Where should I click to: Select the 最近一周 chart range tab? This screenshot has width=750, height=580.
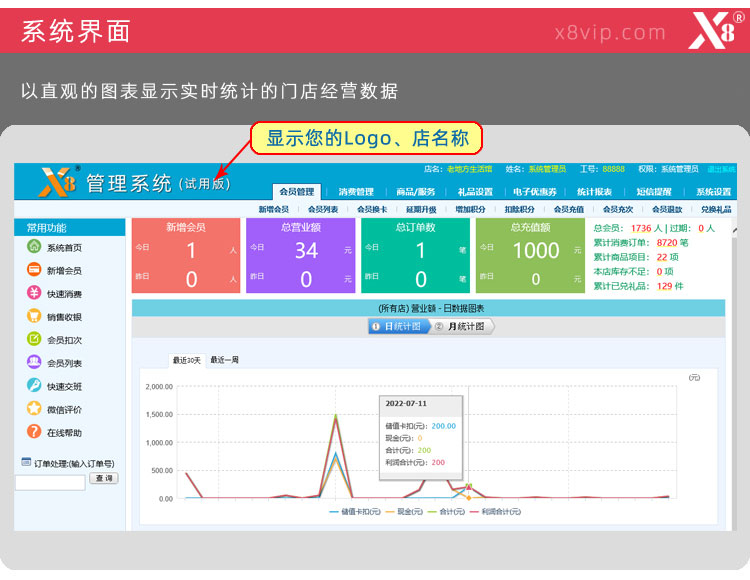(x=224, y=360)
